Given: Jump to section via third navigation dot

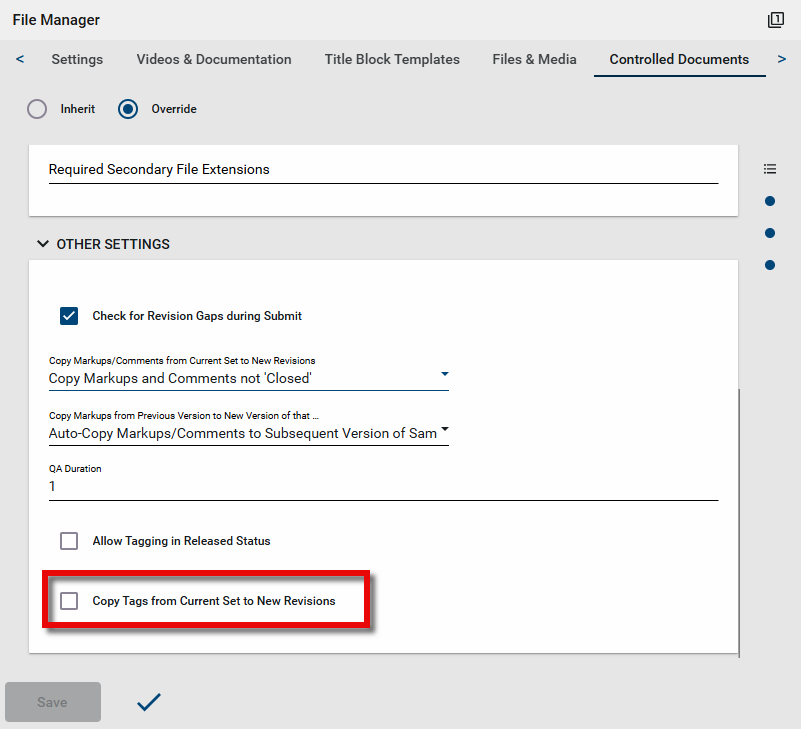Looking at the screenshot, I should [770, 265].
